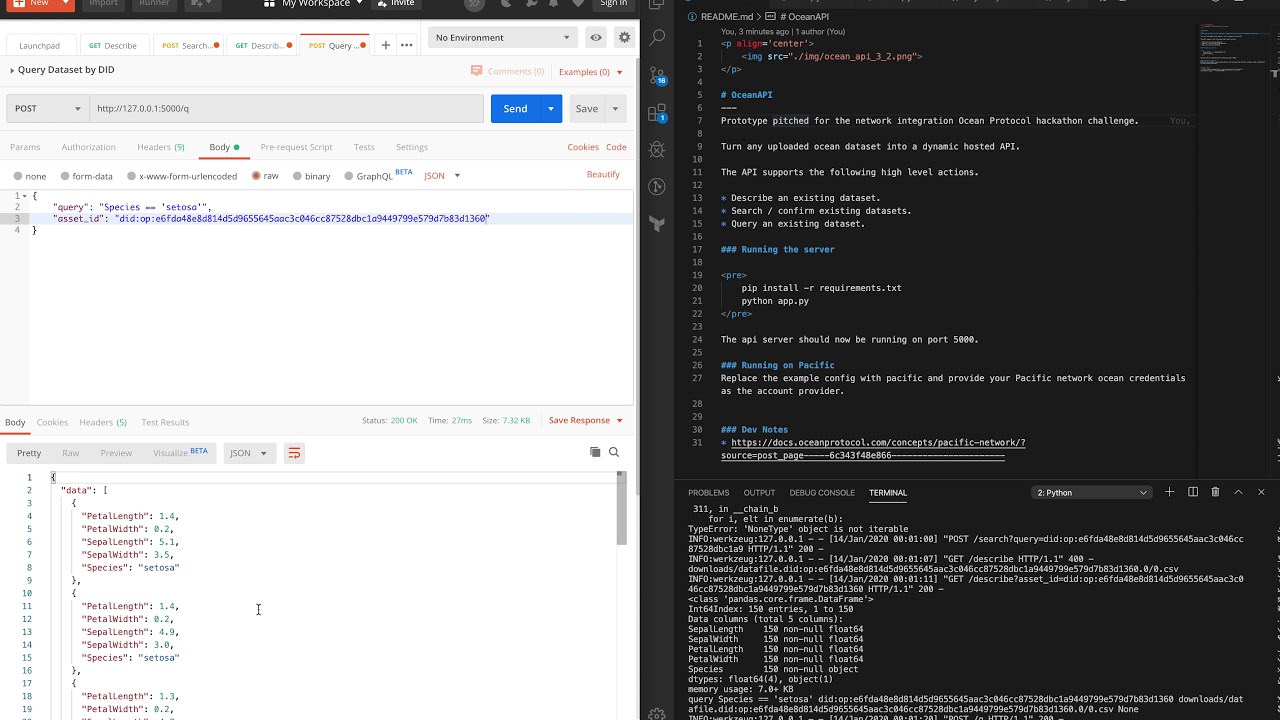The height and width of the screenshot is (720, 1280).
Task: Click the README.md info icon in breadcrumb
Action: [x=694, y=17]
